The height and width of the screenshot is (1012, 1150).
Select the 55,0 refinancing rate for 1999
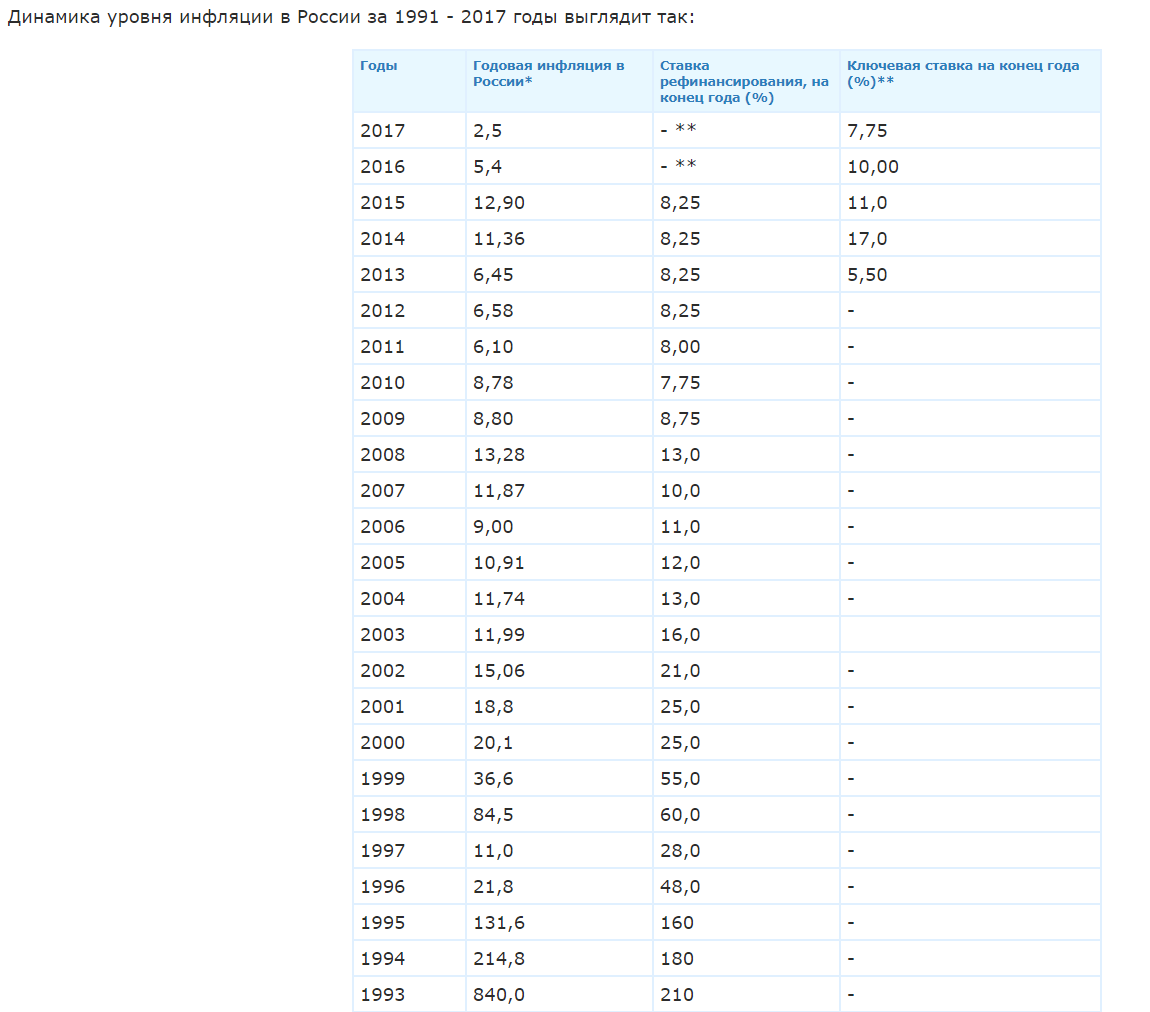(680, 779)
